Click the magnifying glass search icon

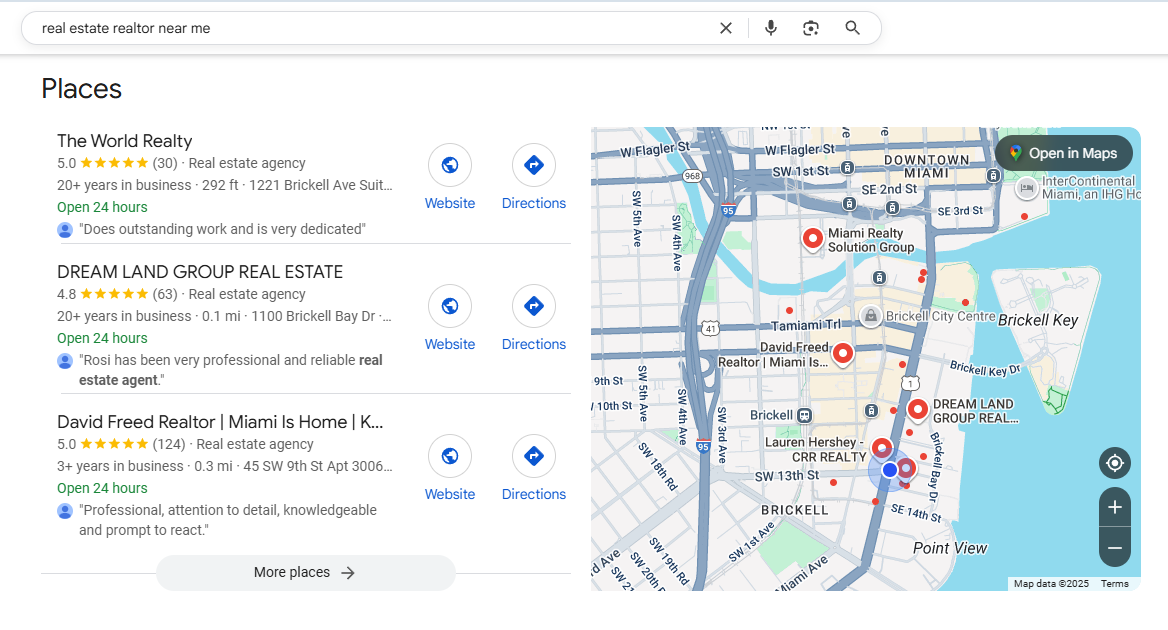[852, 28]
